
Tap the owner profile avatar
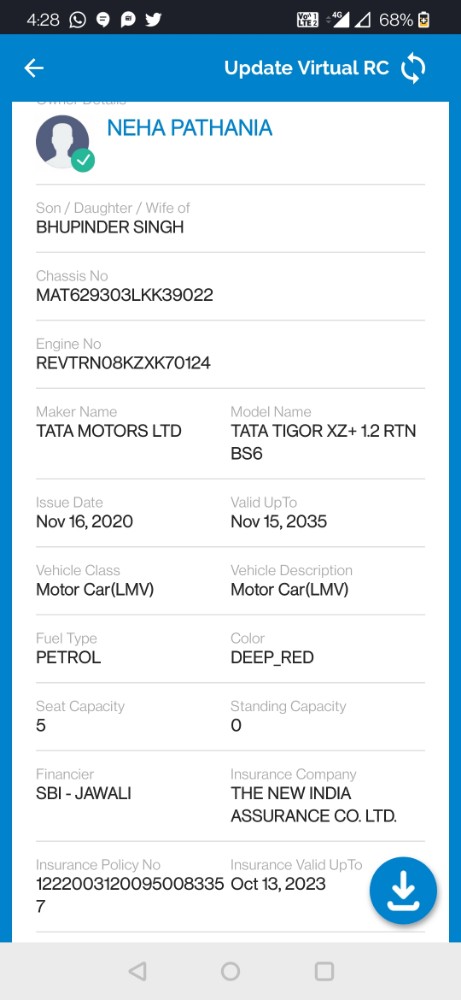(62, 142)
